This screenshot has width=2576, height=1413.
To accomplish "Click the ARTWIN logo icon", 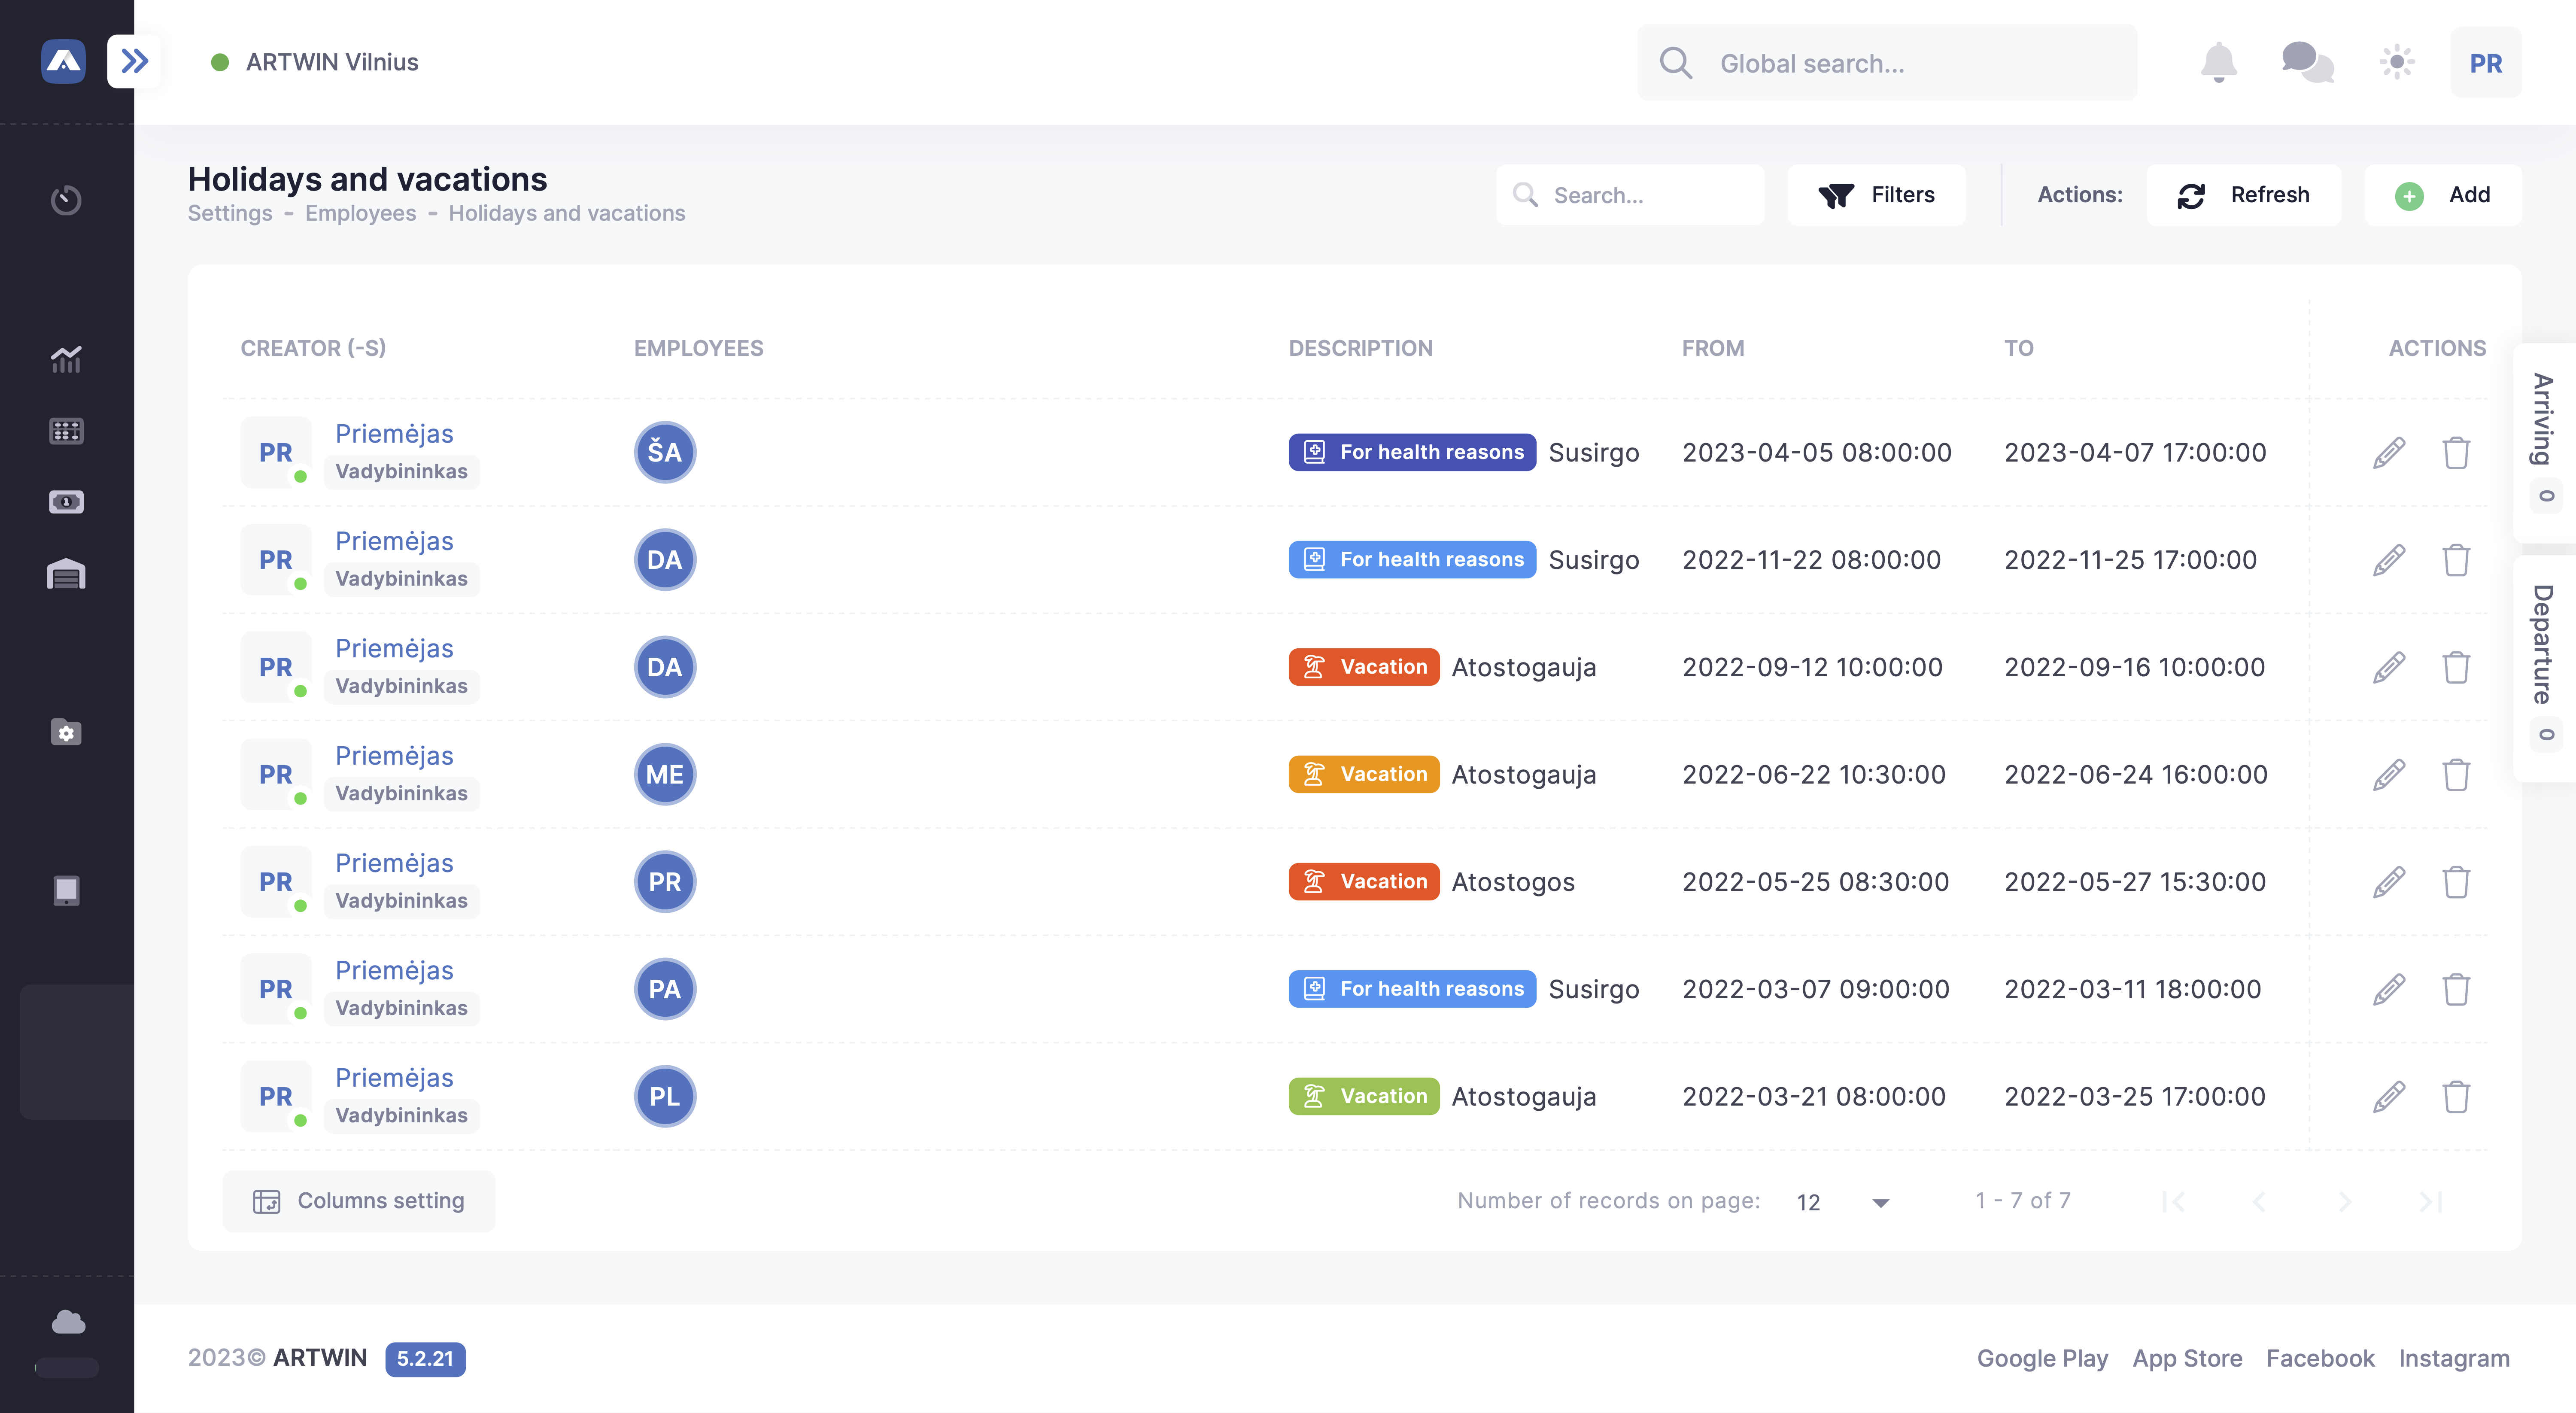I will (x=63, y=62).
